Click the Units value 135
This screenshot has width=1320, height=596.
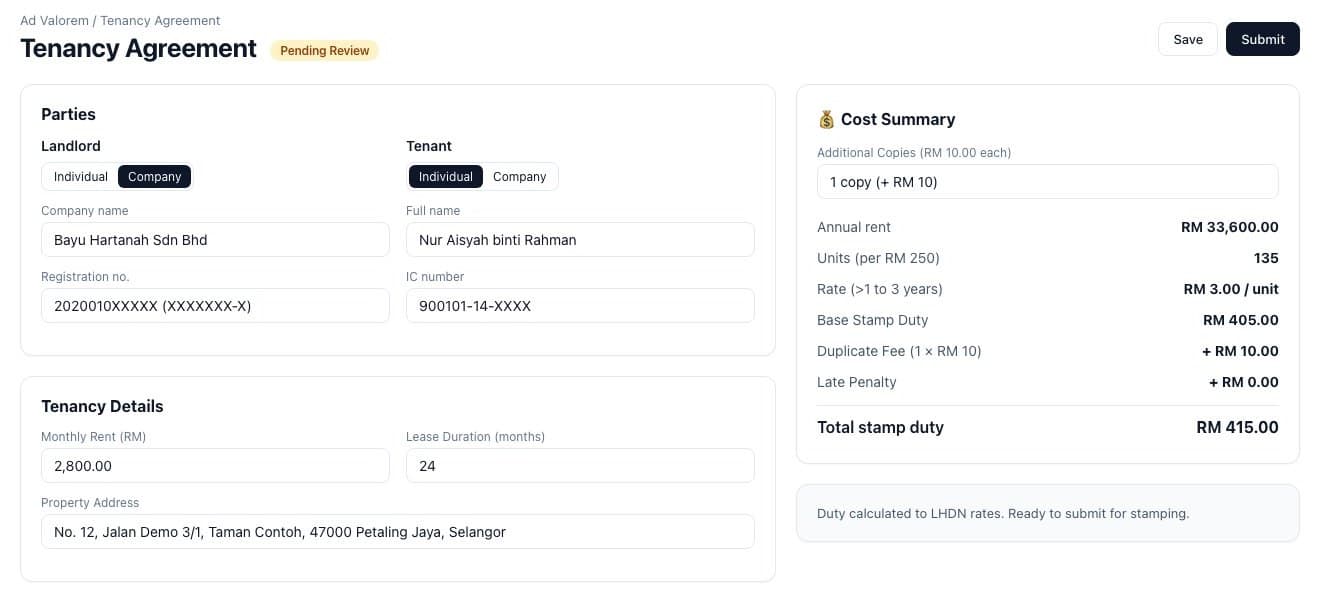(x=1266, y=258)
